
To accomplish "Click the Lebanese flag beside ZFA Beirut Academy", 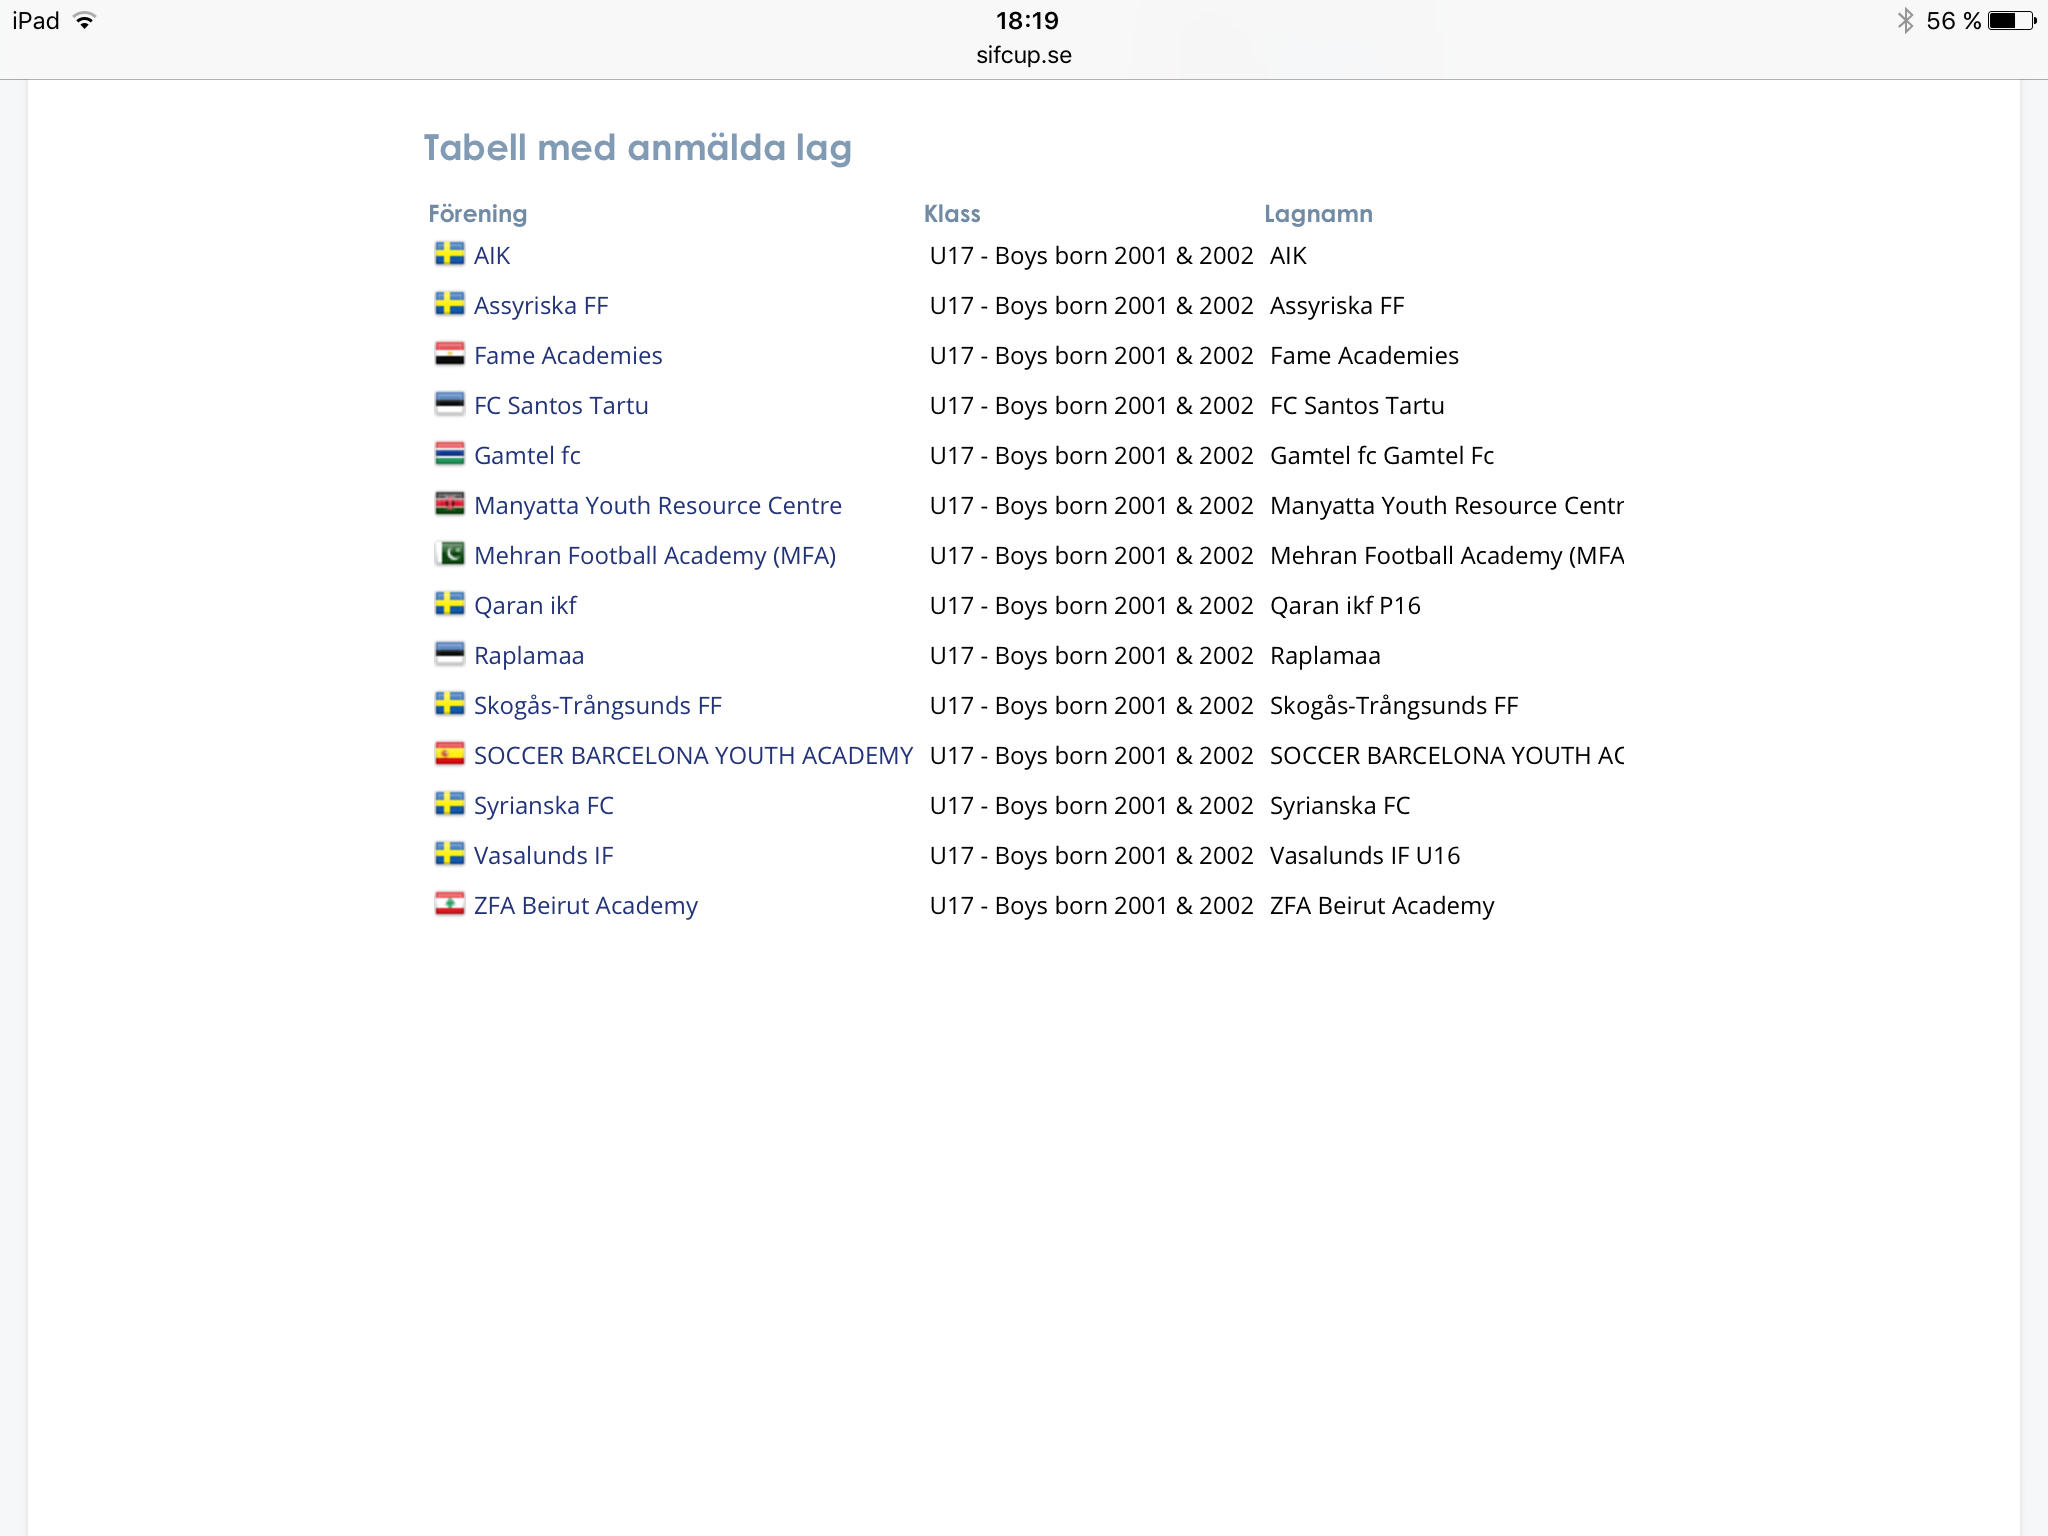I will click(449, 904).
